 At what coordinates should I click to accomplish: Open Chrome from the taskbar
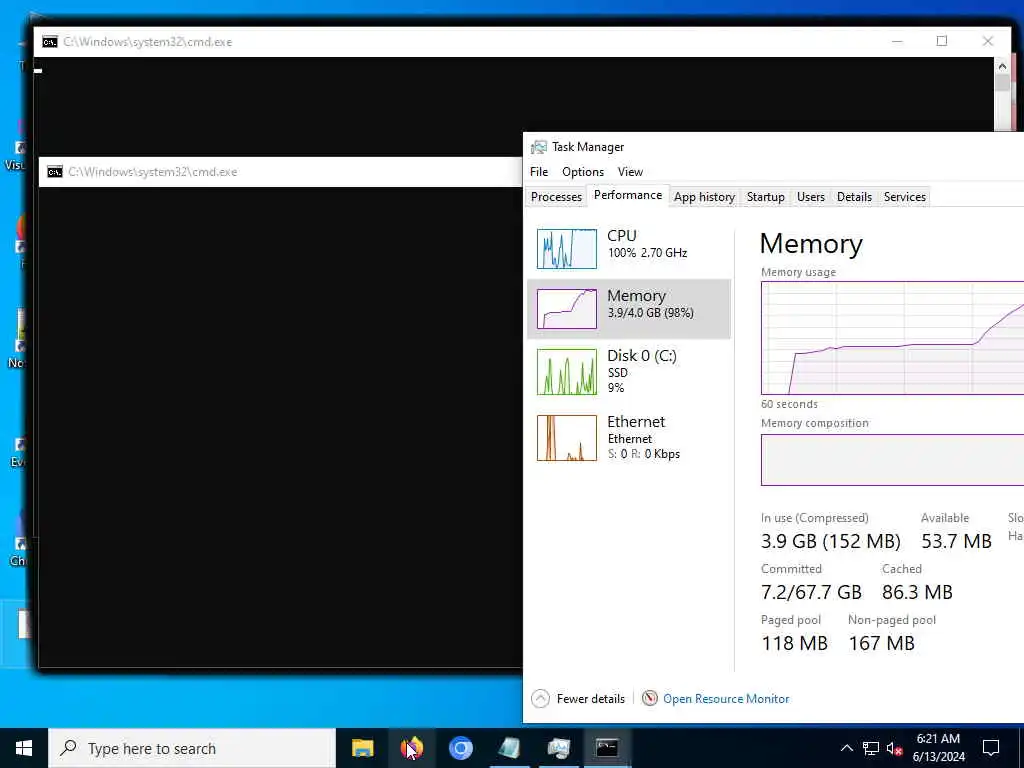point(460,748)
